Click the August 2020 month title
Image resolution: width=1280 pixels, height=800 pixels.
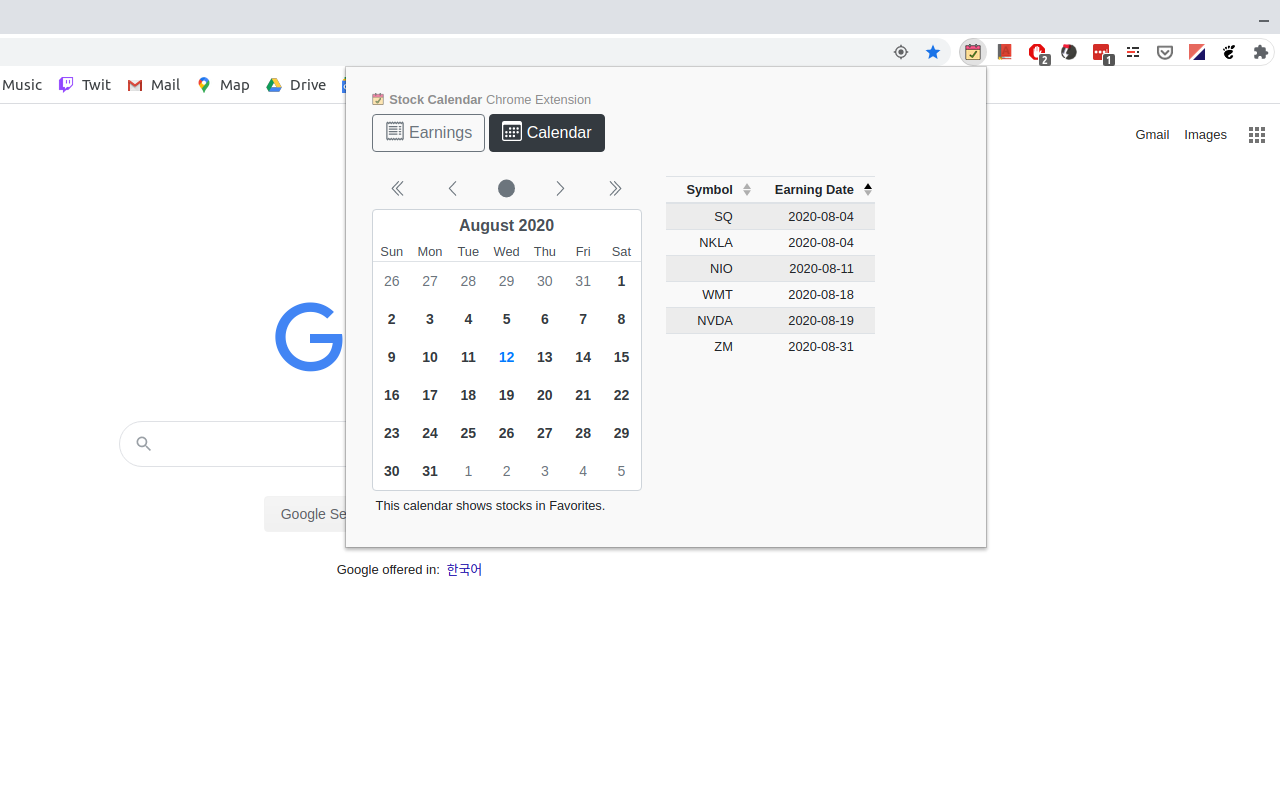[x=506, y=225]
